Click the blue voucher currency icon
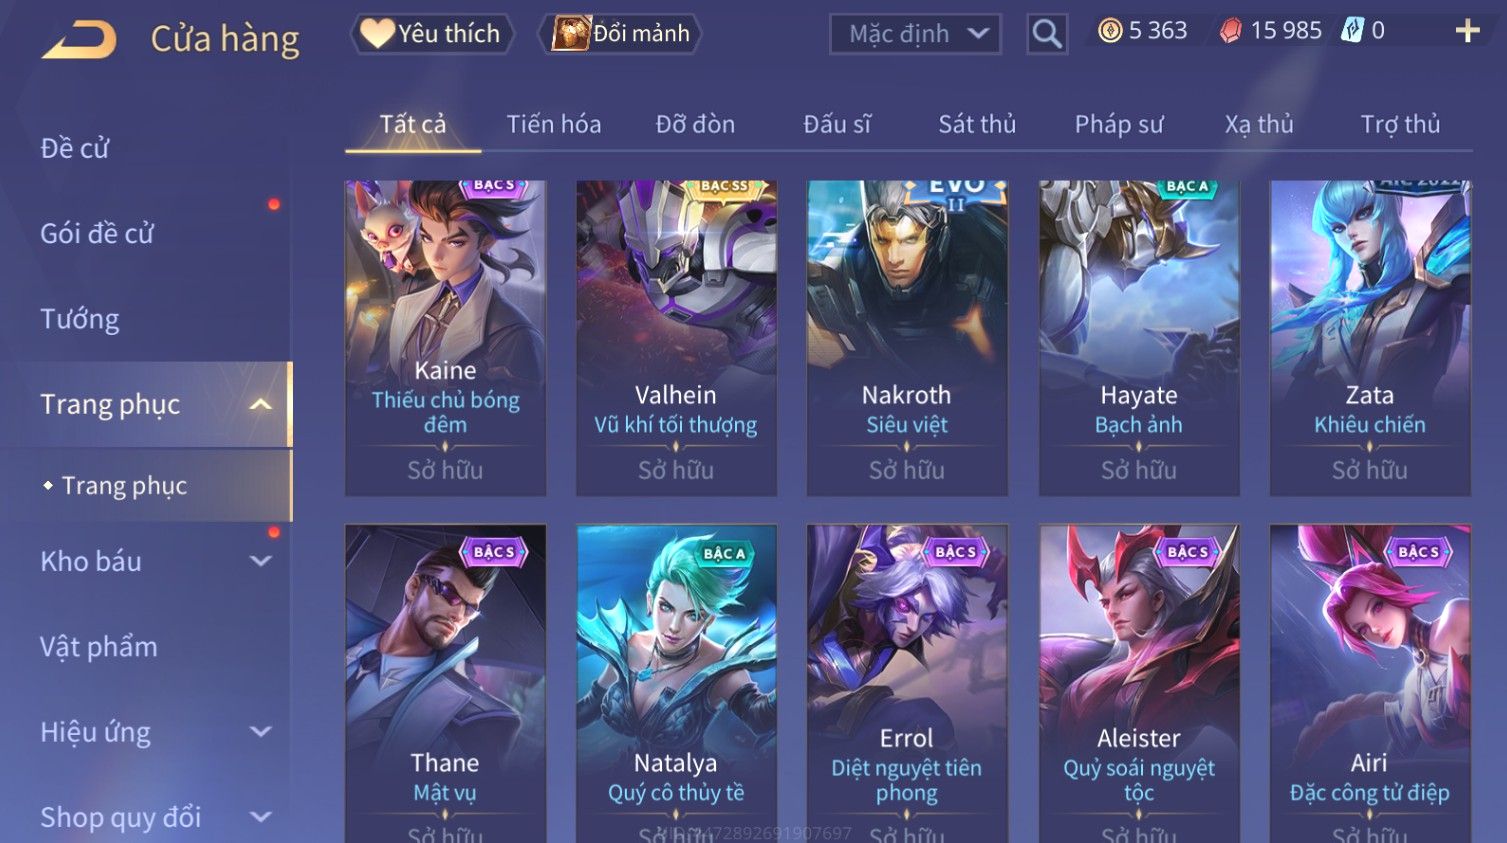 tap(1352, 31)
